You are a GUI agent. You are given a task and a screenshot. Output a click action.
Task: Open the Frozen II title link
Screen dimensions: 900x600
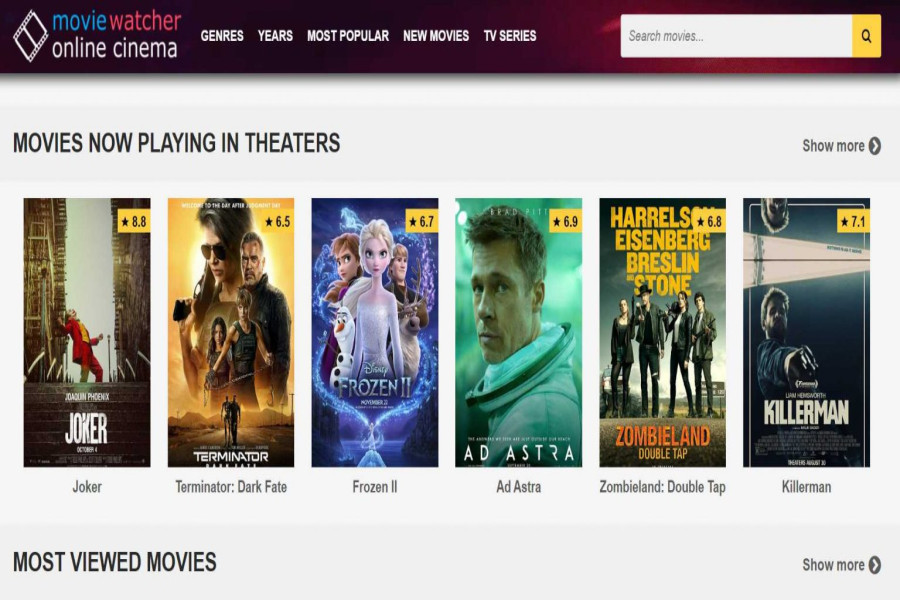375,487
